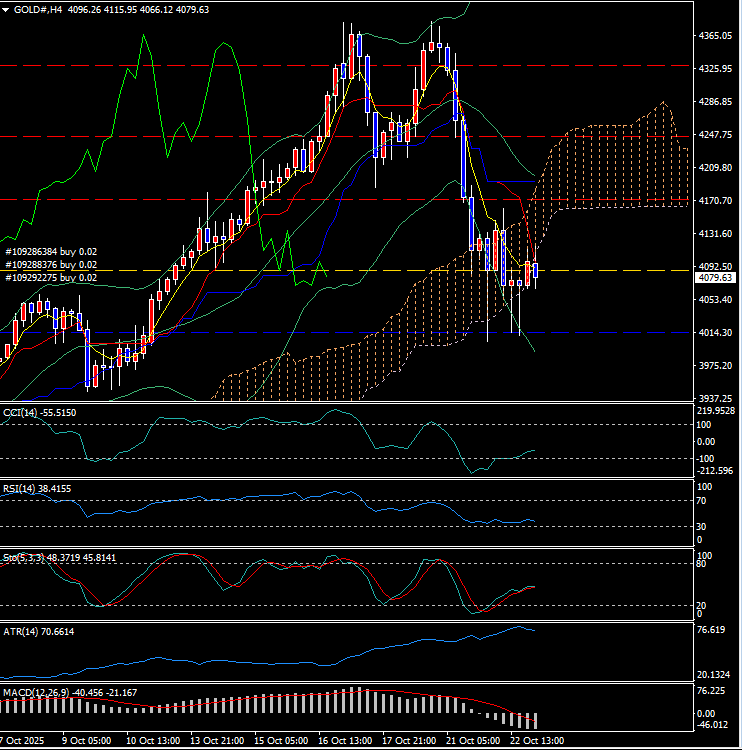Select the blue dashed horizontal line
The width and height of the screenshot is (742, 750).
pyautogui.click(x=300, y=332)
